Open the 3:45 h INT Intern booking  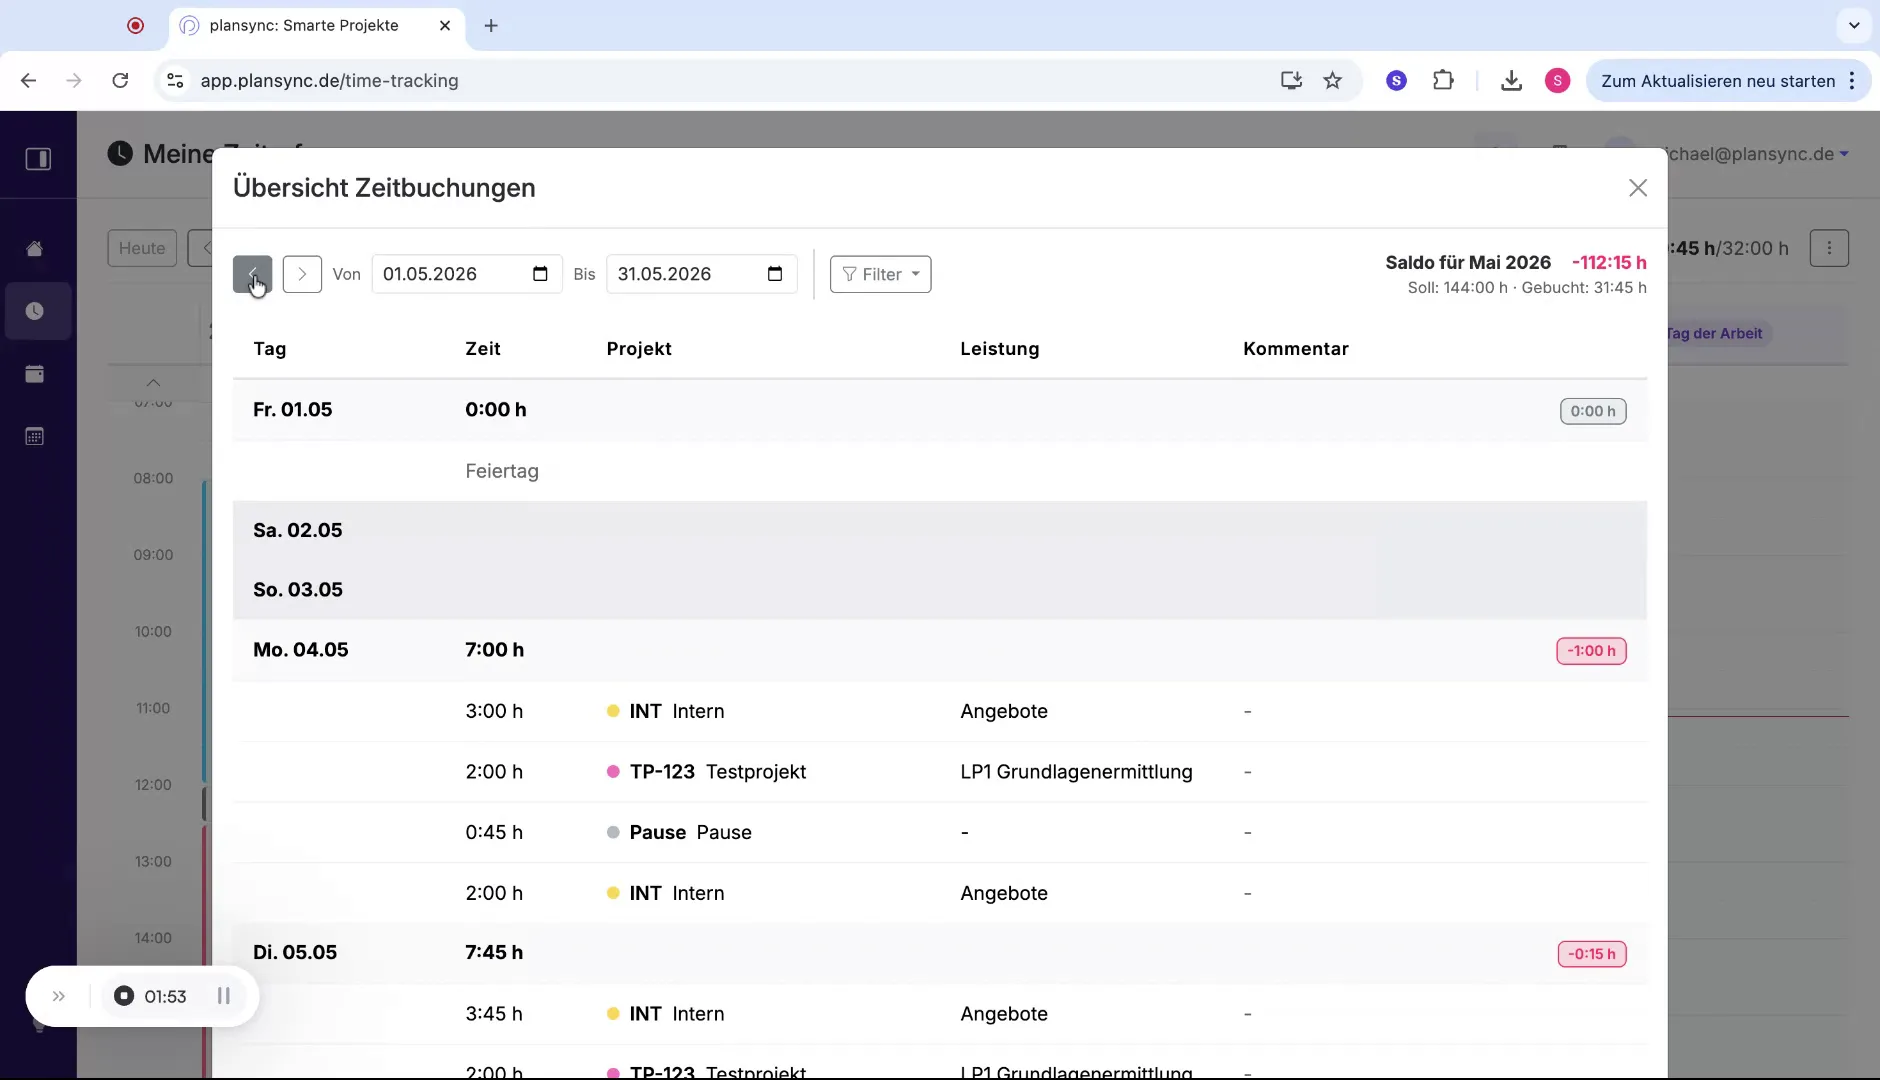click(940, 1014)
